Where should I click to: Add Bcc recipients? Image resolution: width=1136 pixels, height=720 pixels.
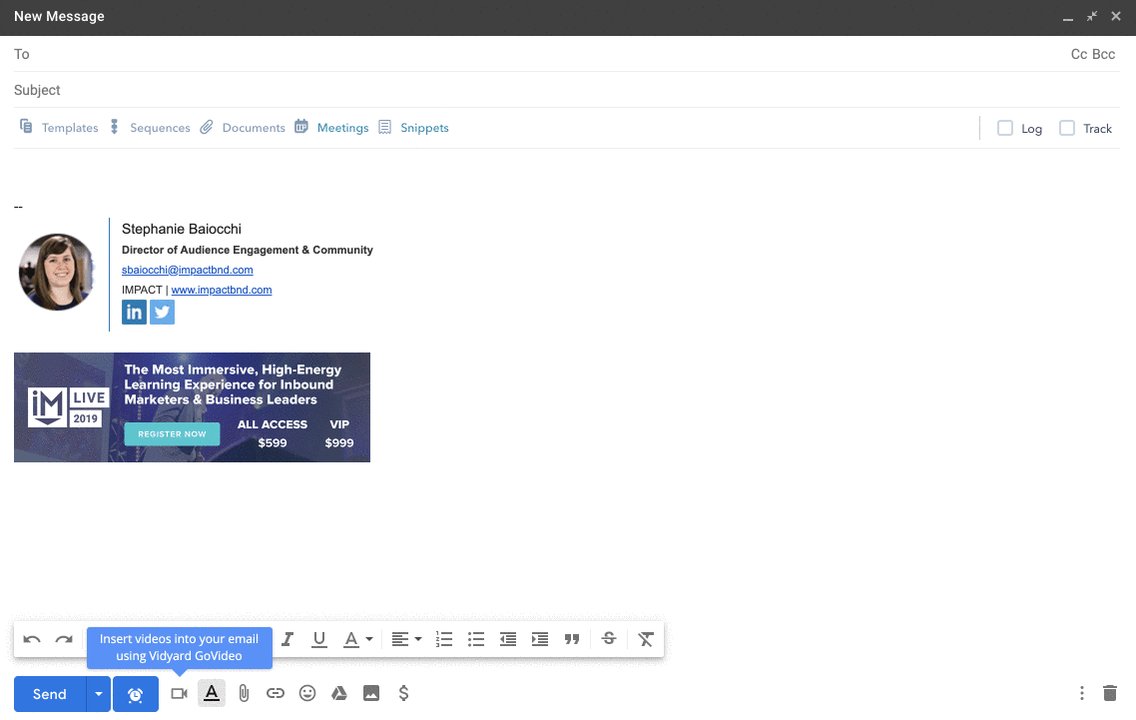[1103, 54]
